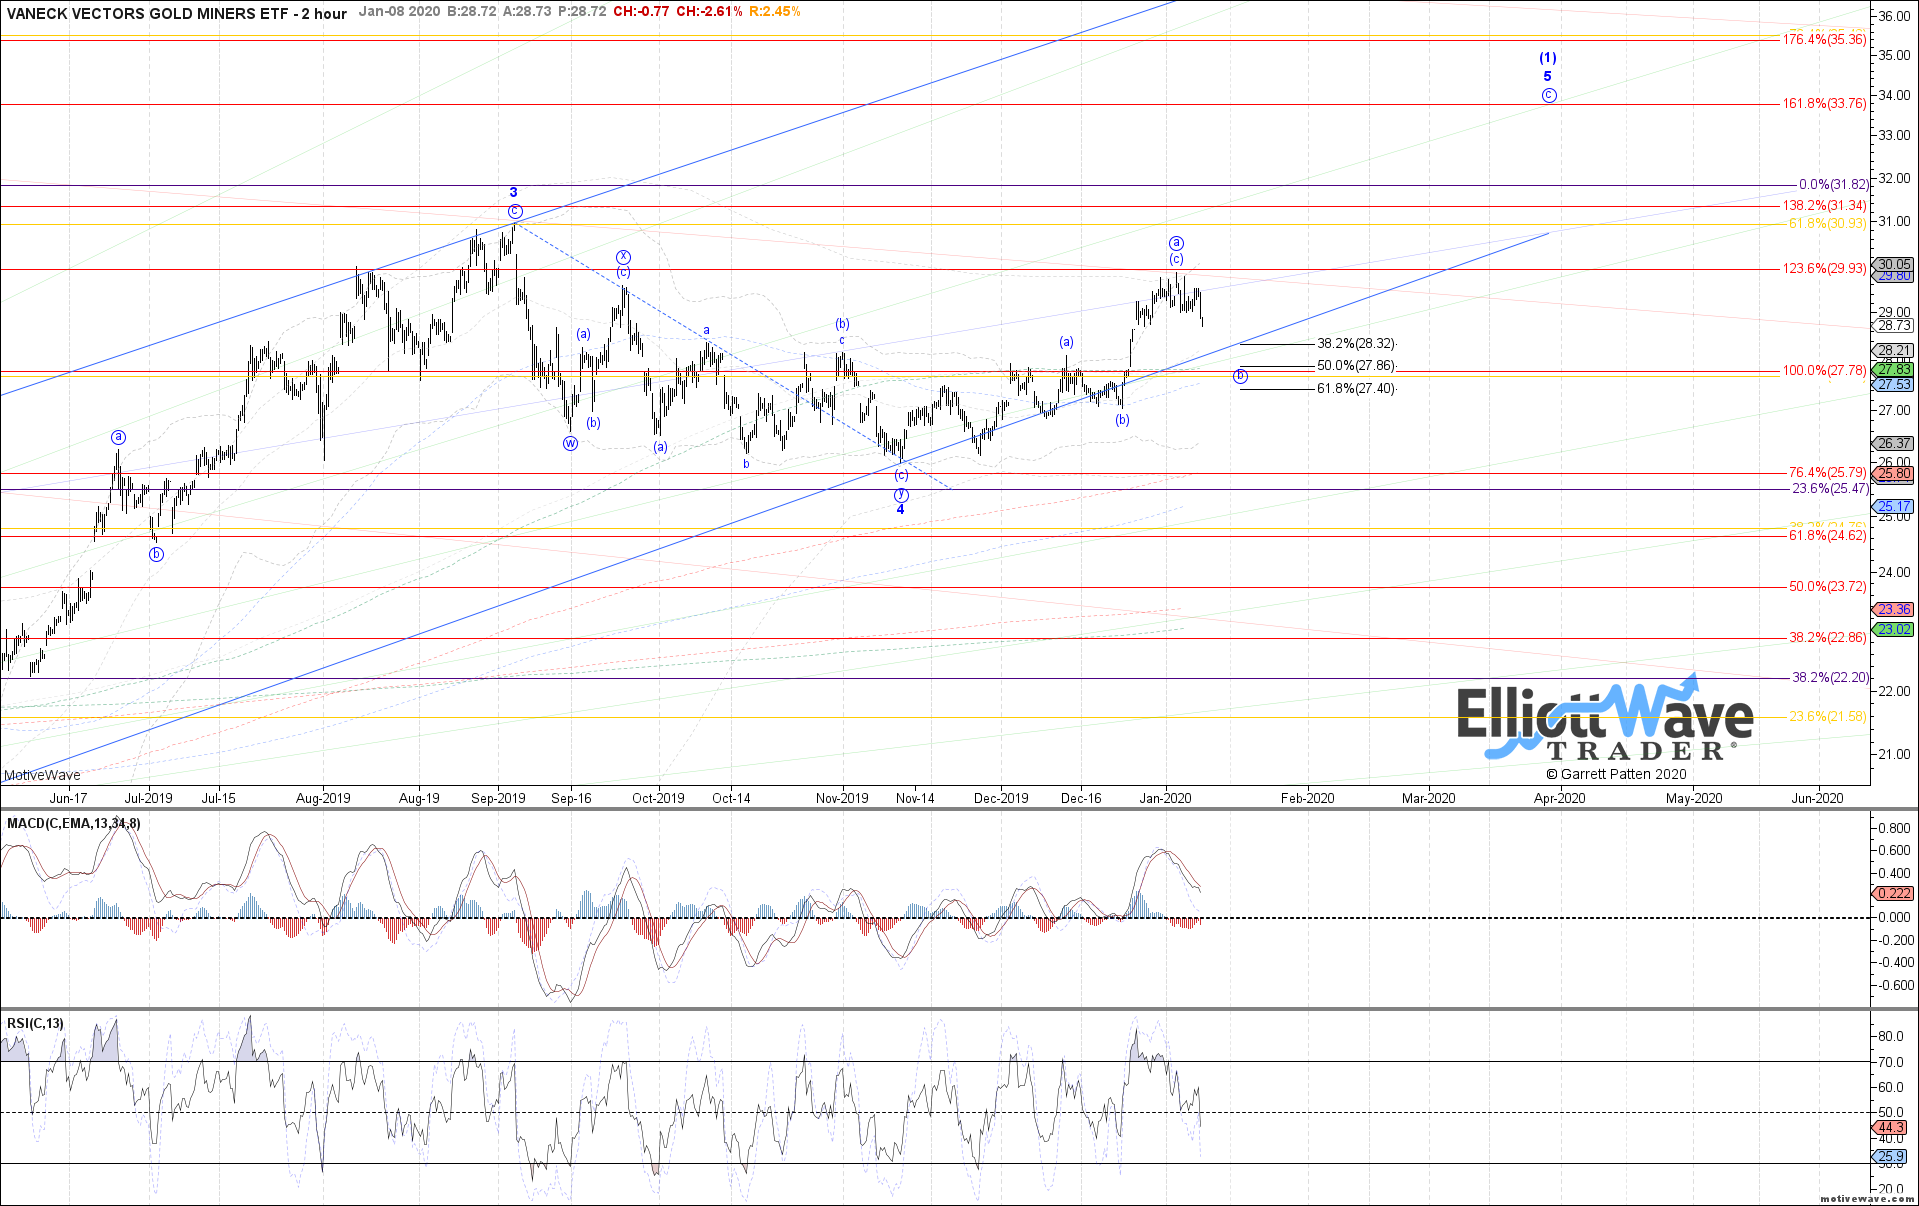Select the blue '27.53' price tag
This screenshot has width=1919, height=1206.
[1894, 385]
